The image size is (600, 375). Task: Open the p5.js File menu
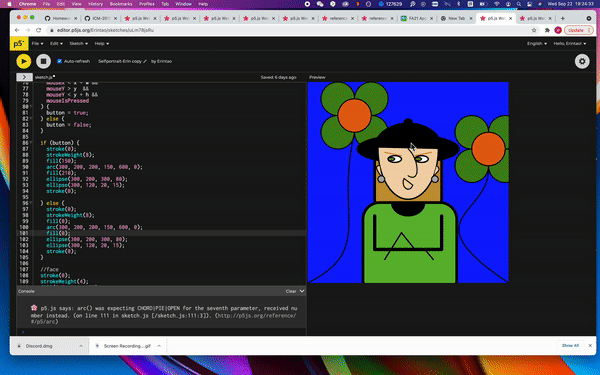point(38,44)
